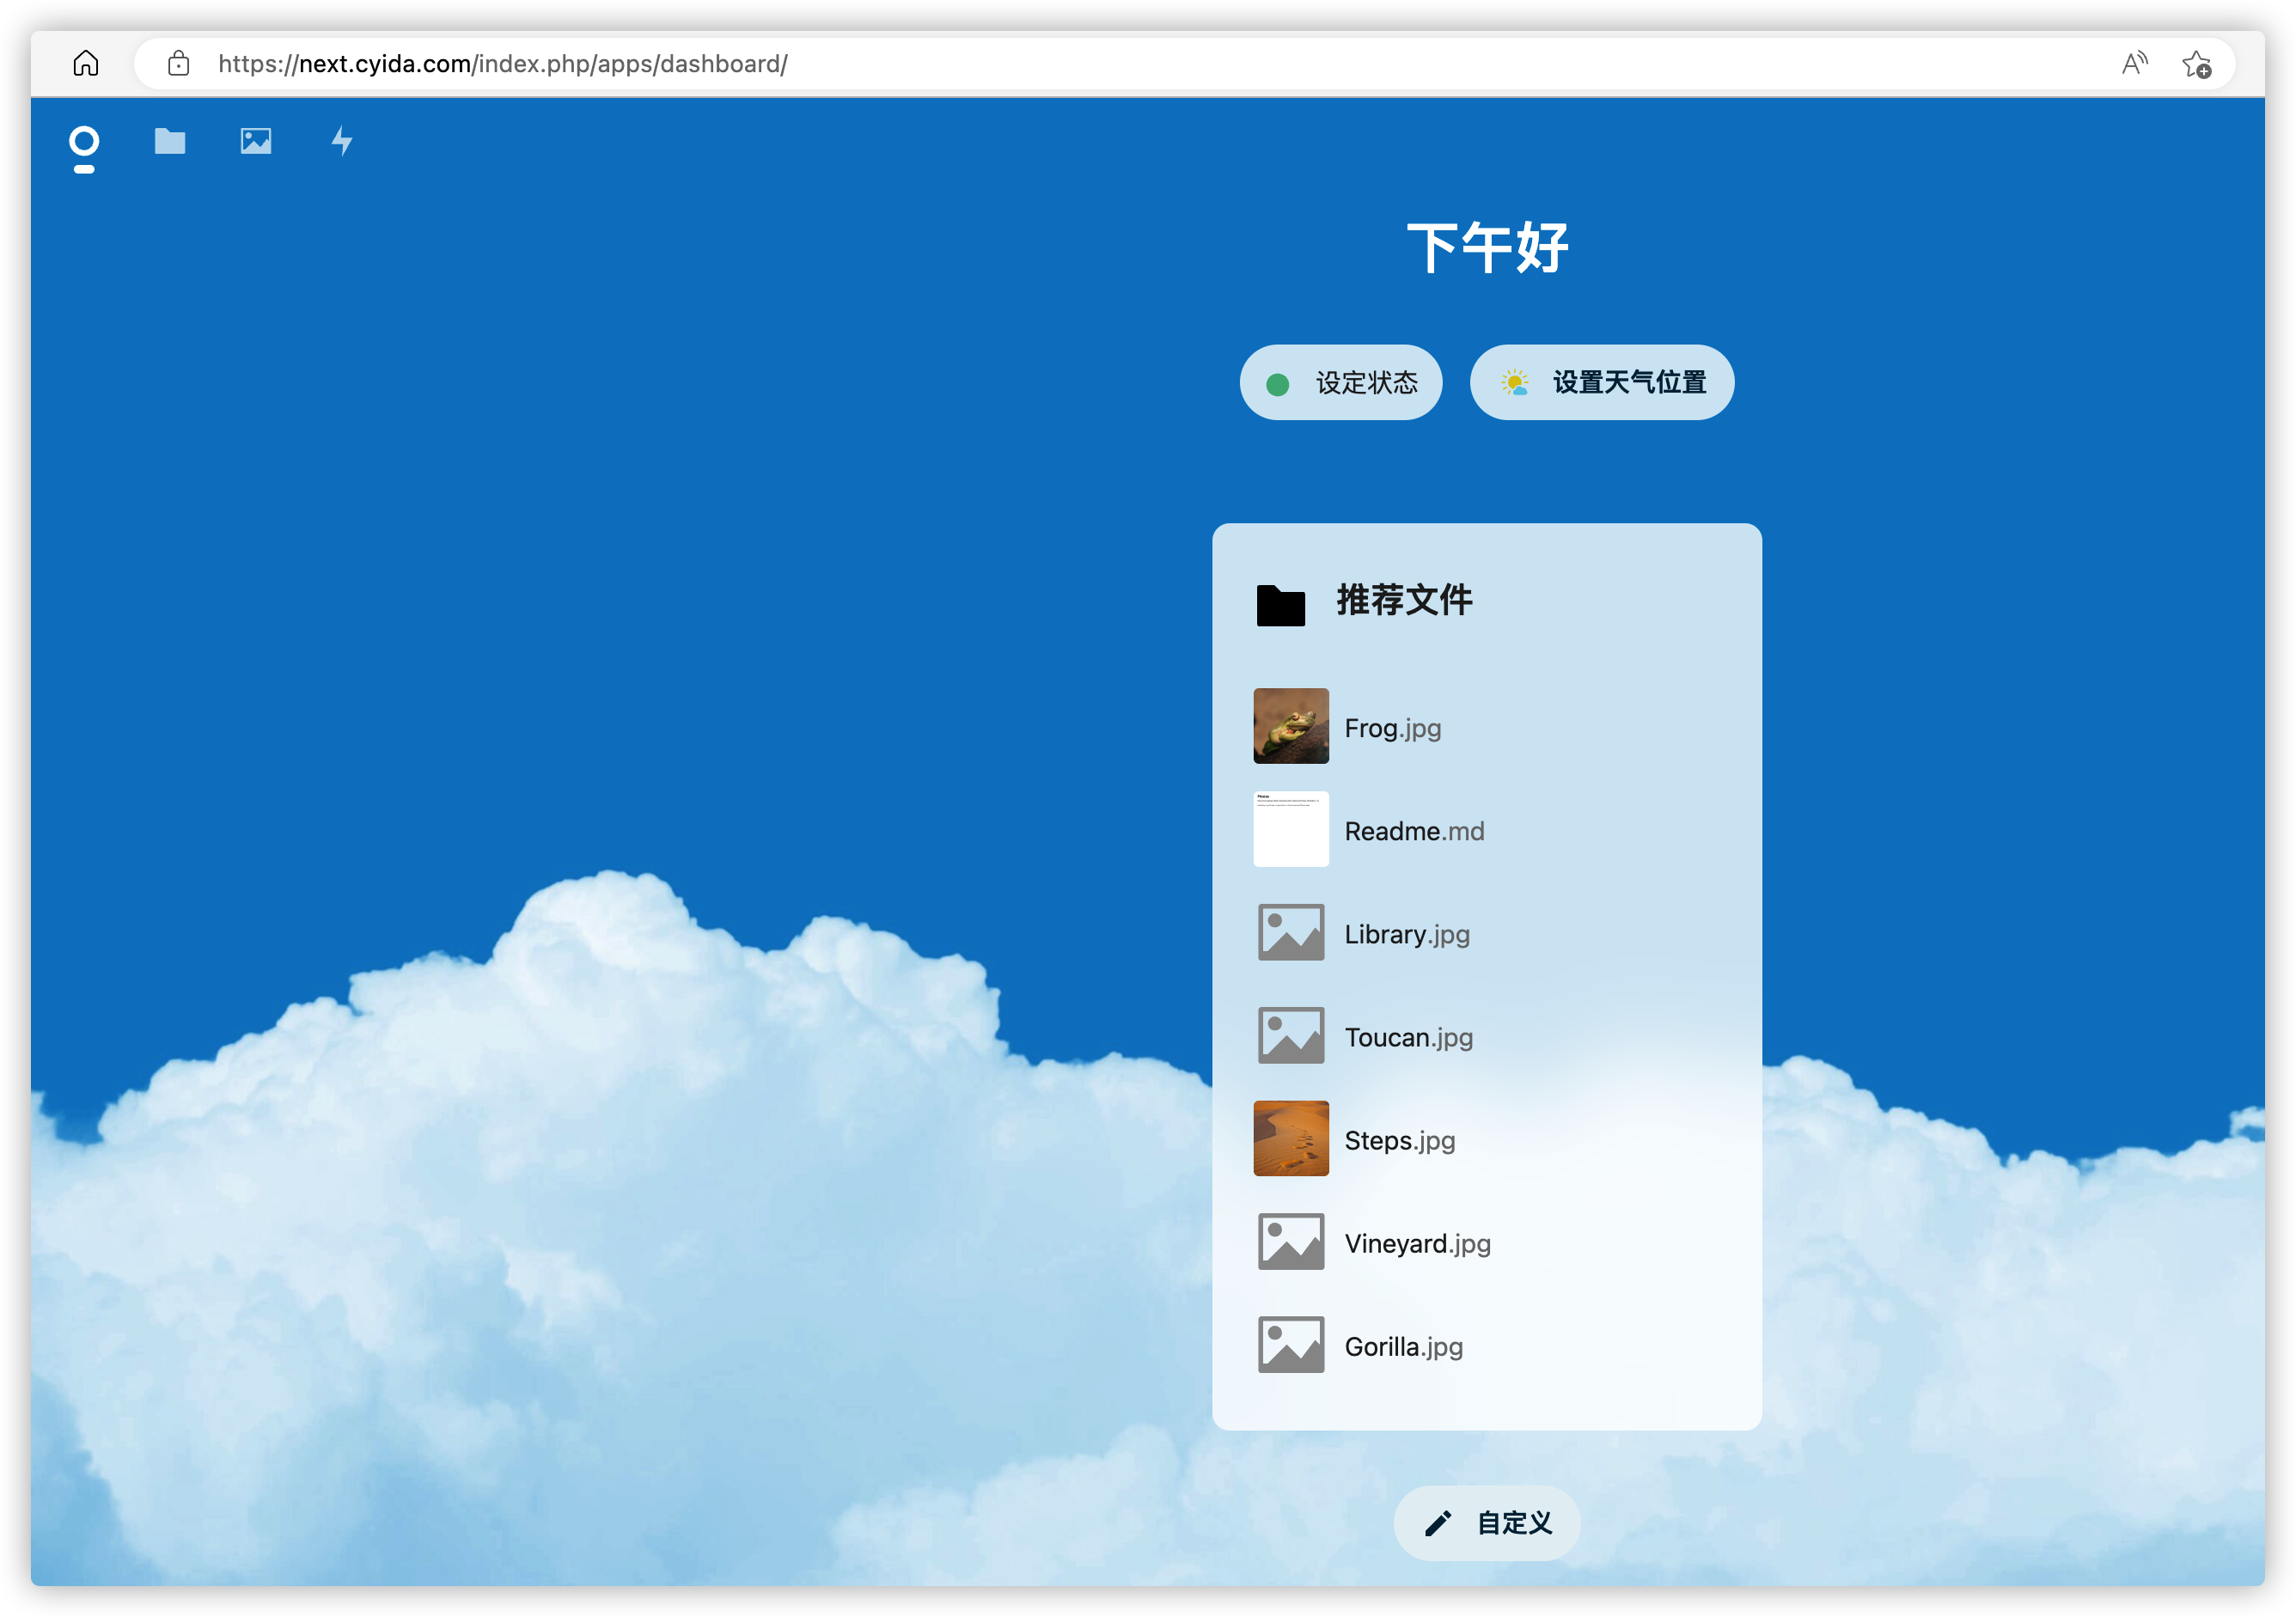Open Library.jpg in recommended files
Screen dimensions: 2296x1617
click(1406, 934)
